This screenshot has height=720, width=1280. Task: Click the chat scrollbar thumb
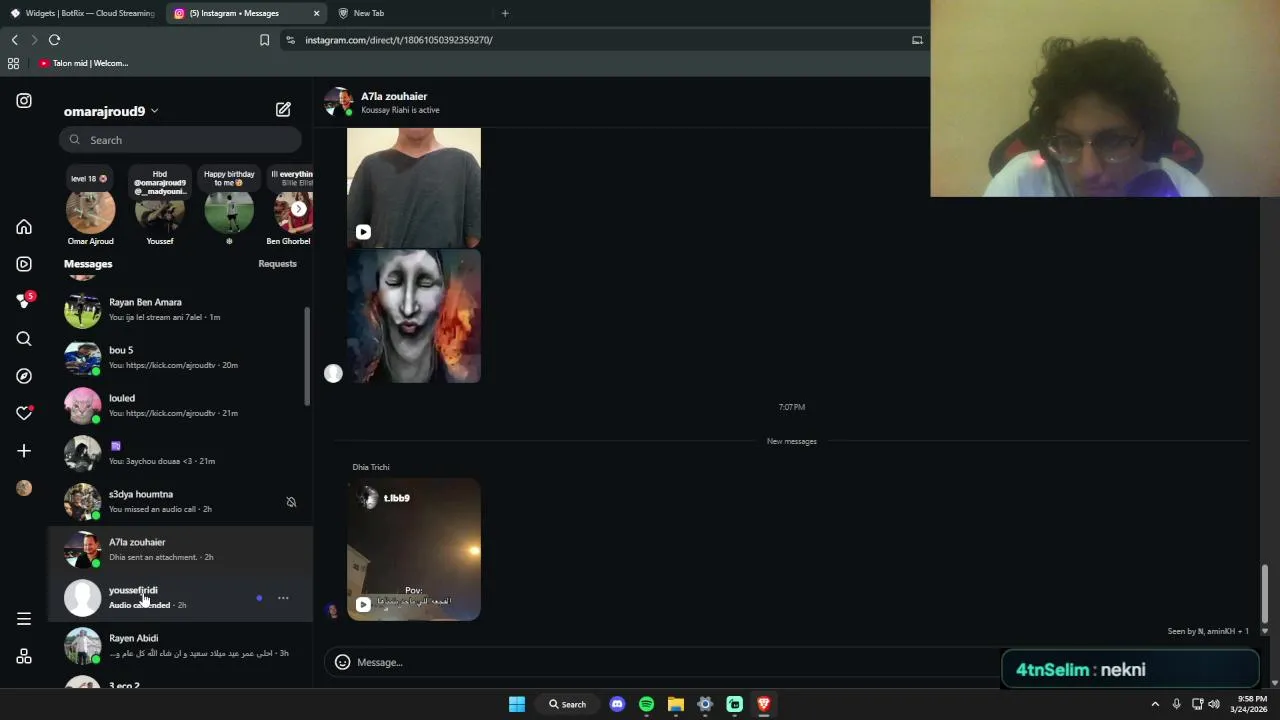(1264, 593)
